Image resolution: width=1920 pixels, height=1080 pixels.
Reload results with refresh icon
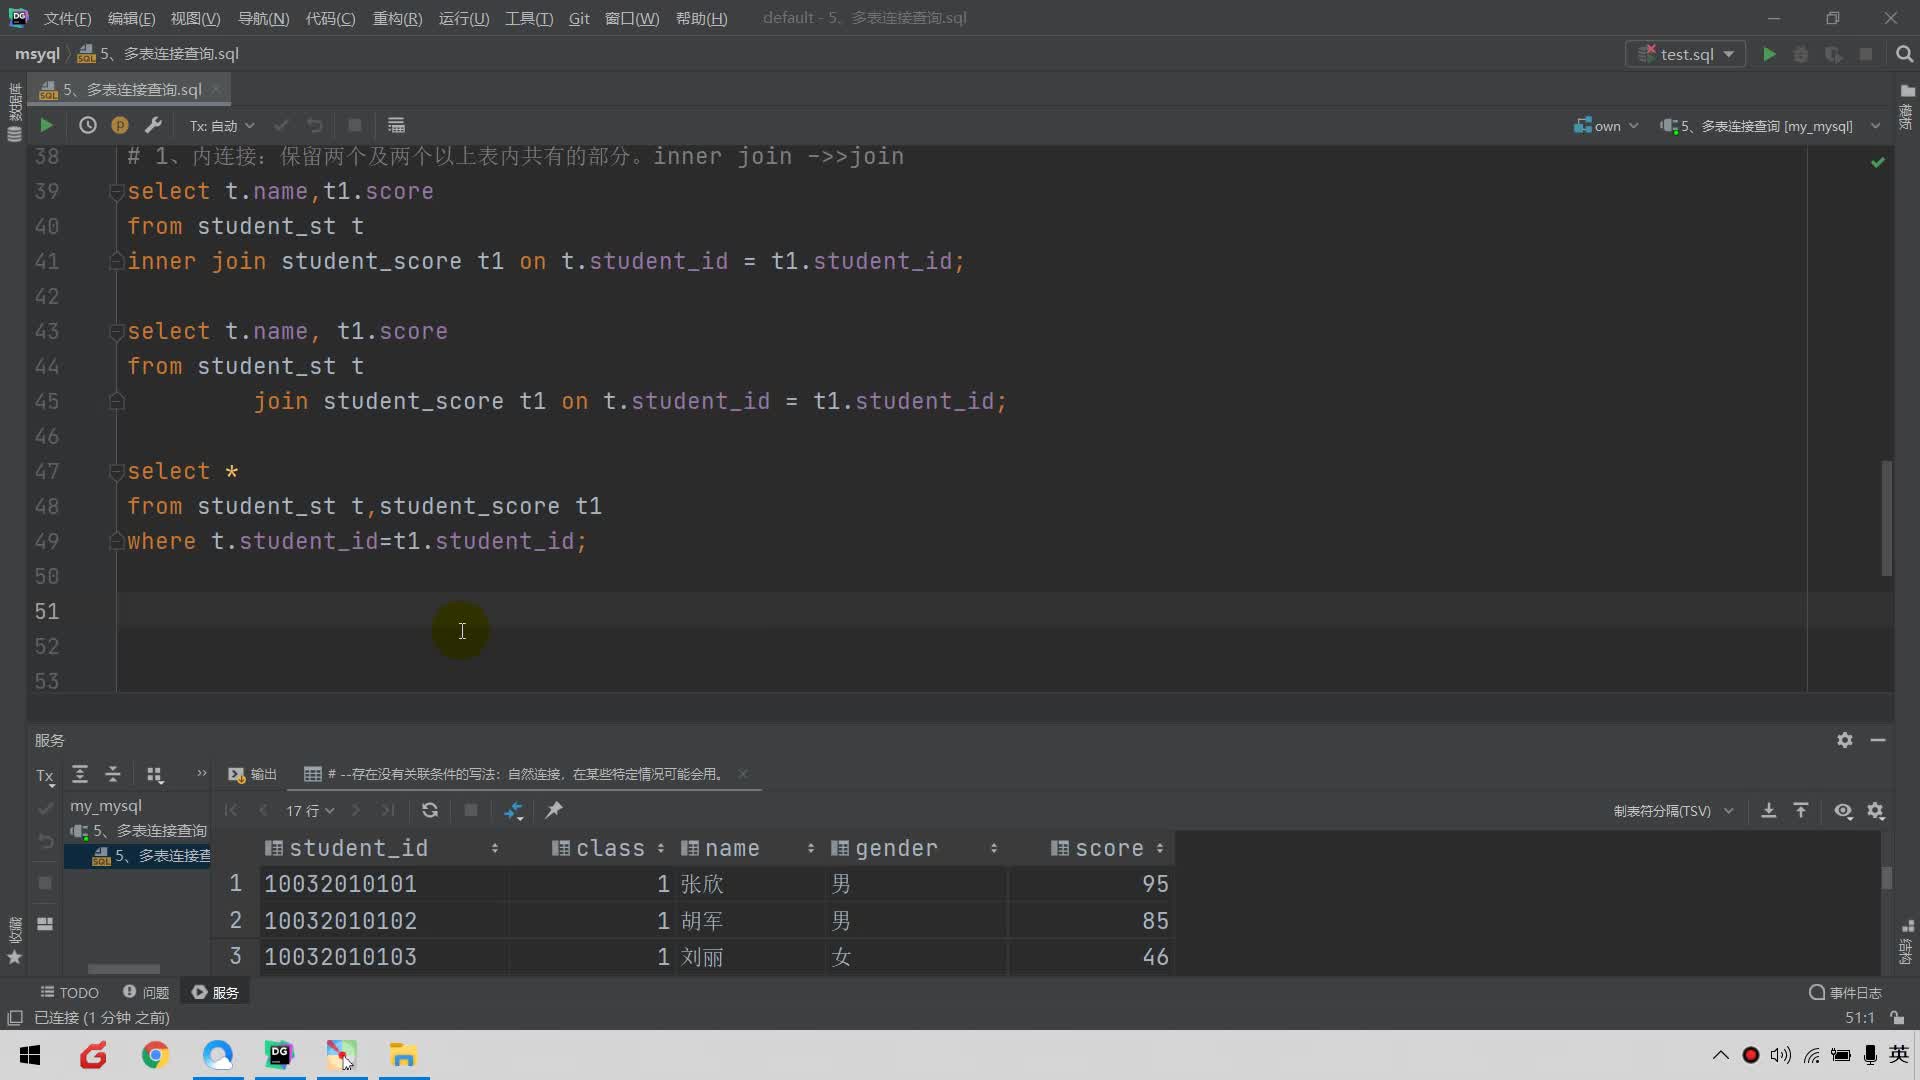point(430,810)
